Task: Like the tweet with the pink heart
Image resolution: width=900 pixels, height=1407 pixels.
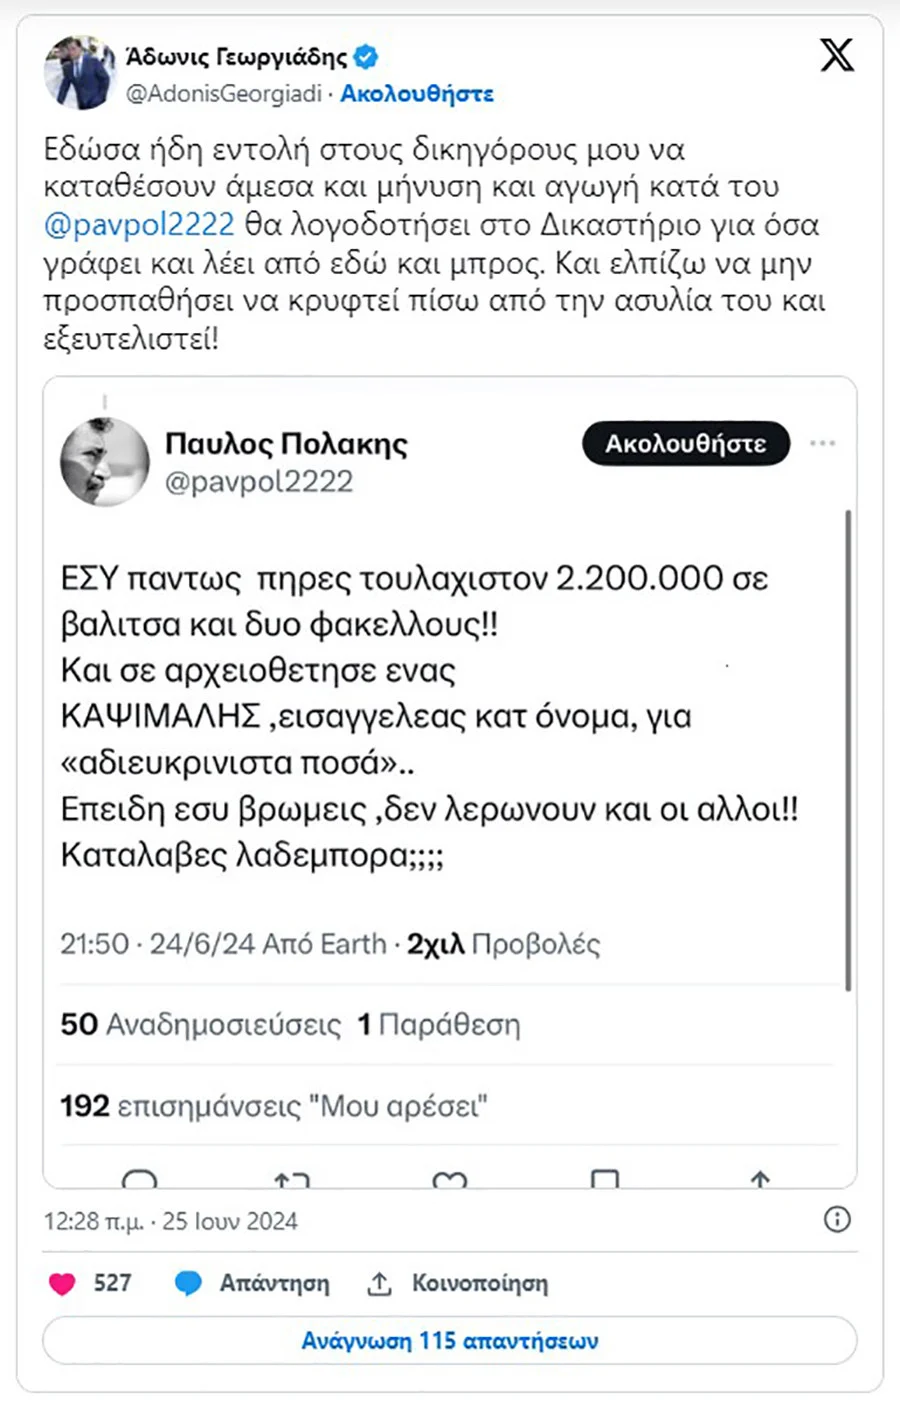Action: tap(62, 1283)
